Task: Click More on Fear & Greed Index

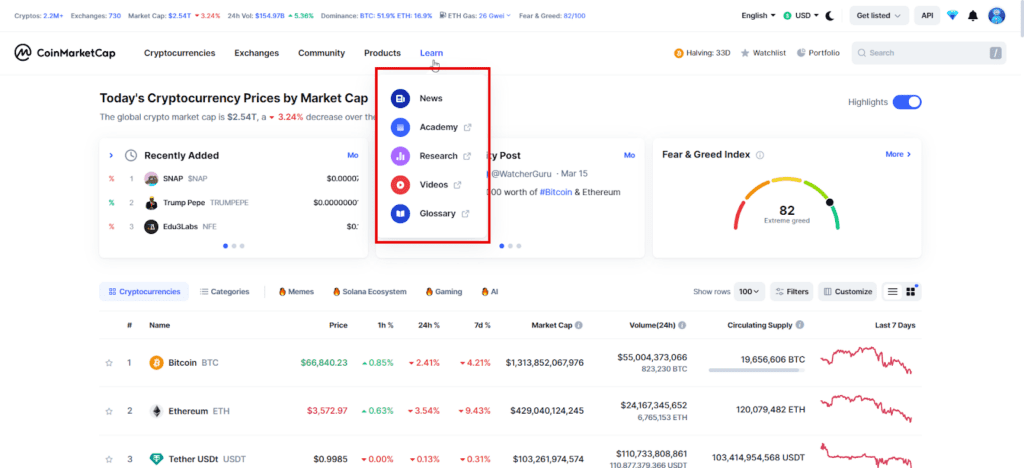Action: click(898, 155)
